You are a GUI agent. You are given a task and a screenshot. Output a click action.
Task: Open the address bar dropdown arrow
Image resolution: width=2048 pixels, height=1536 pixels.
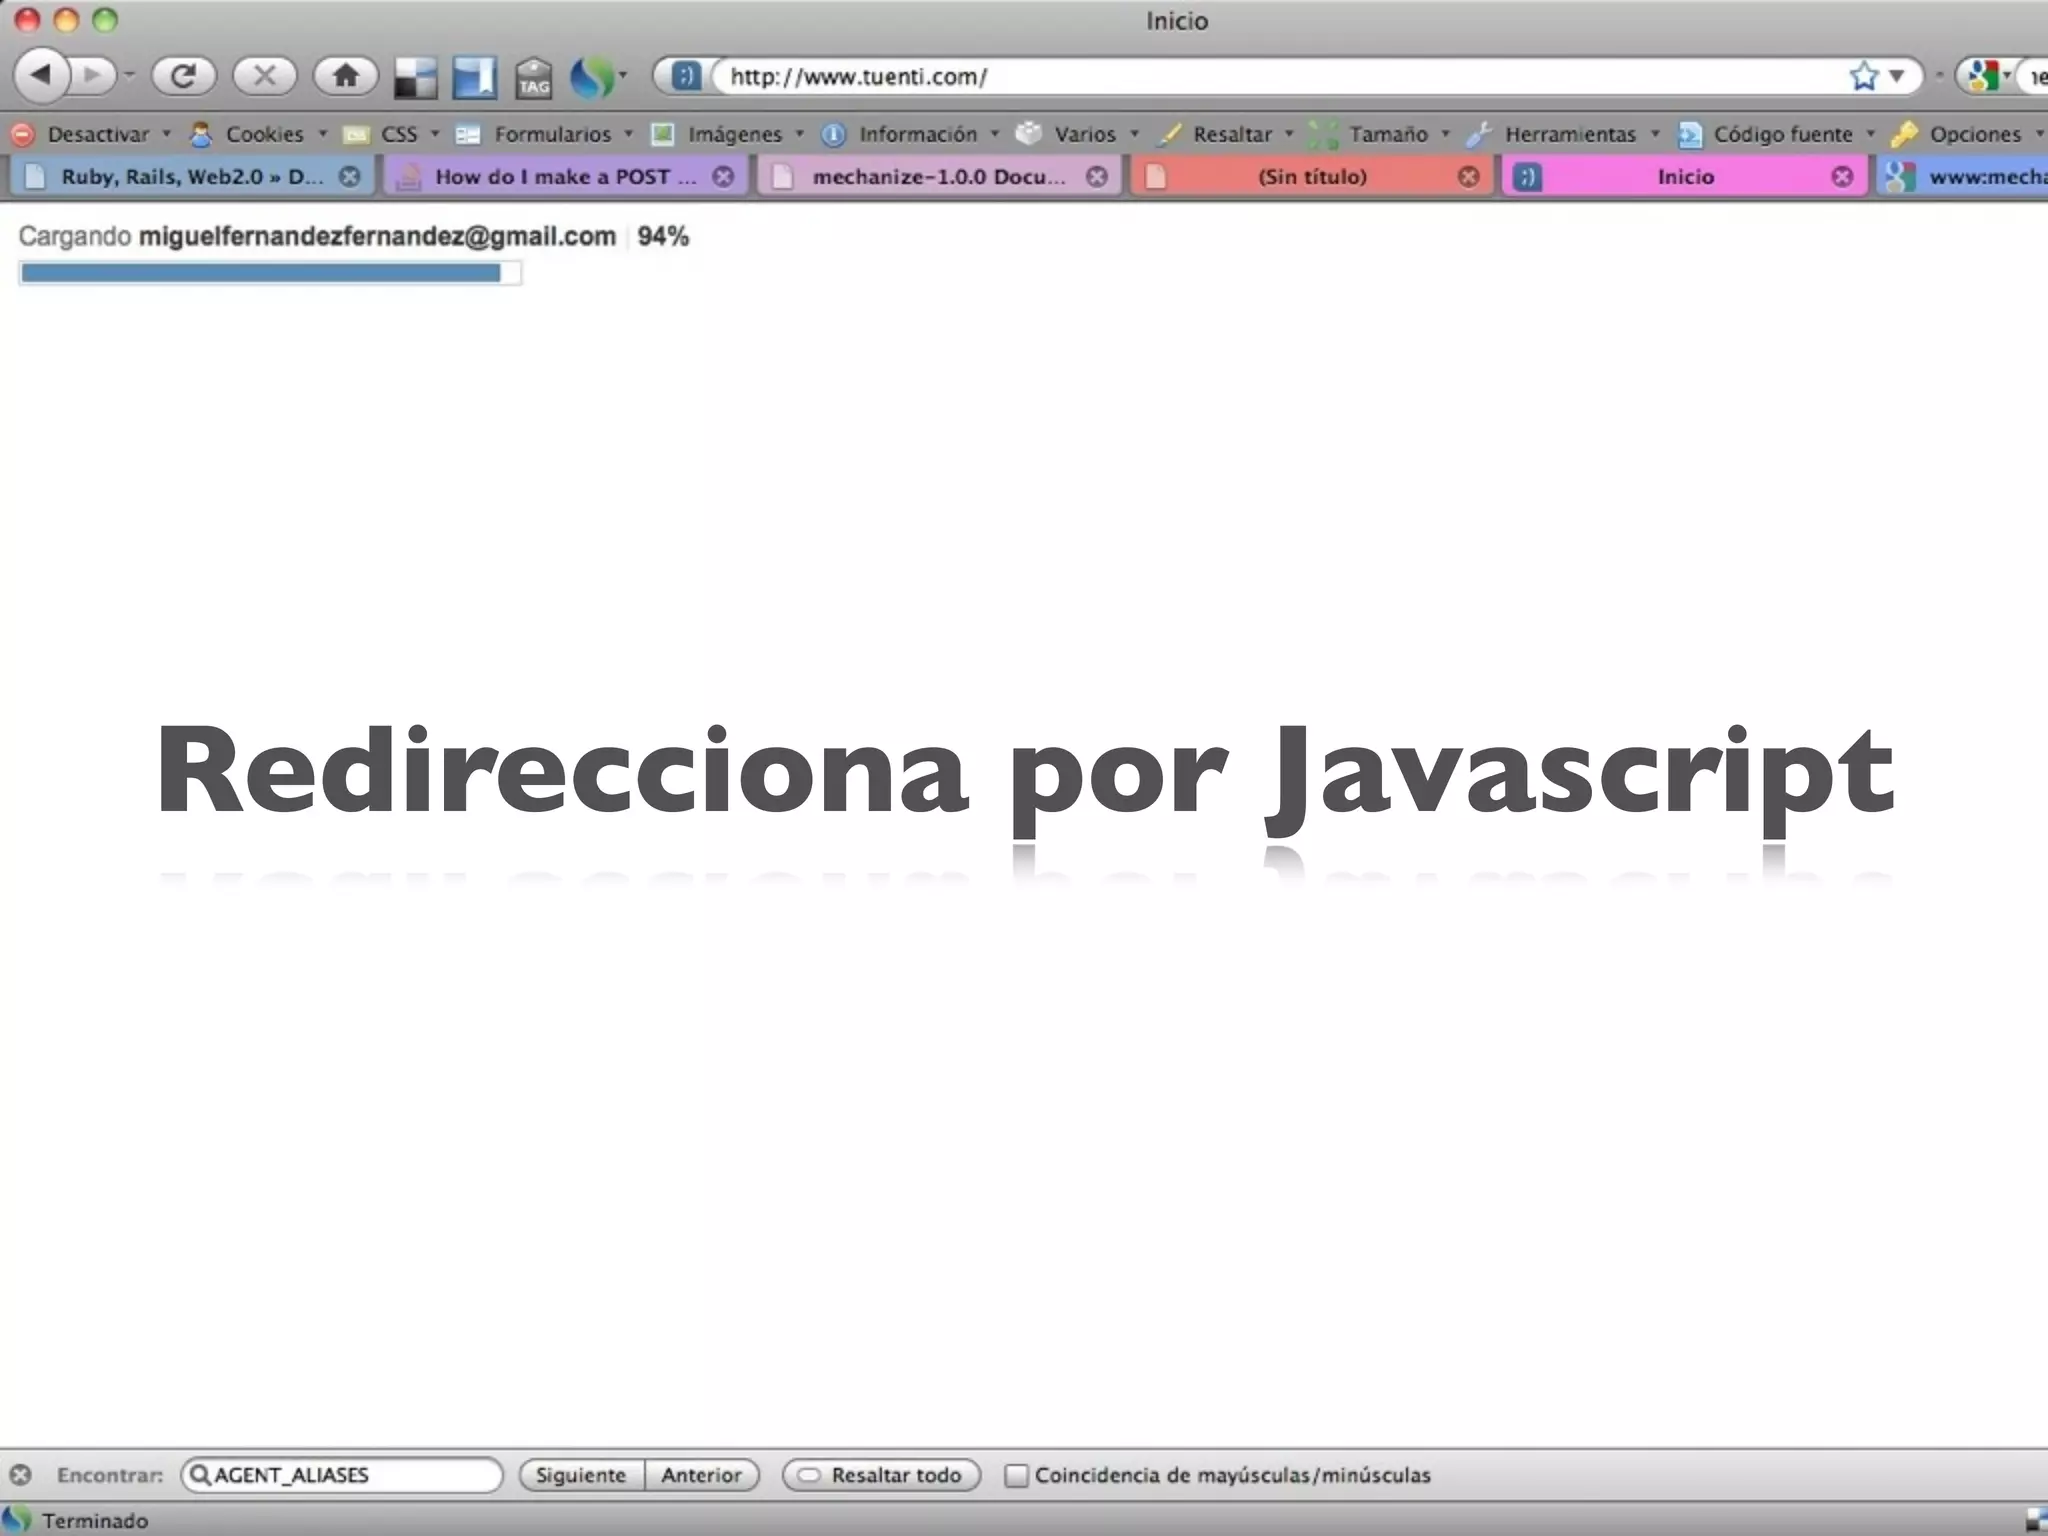click(1897, 76)
